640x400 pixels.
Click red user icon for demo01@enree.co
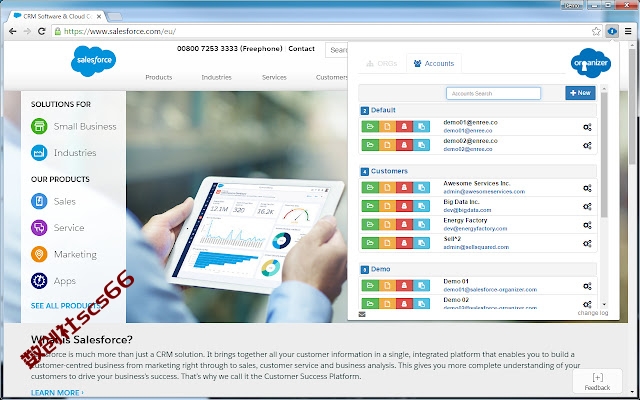pyautogui.click(x=404, y=127)
